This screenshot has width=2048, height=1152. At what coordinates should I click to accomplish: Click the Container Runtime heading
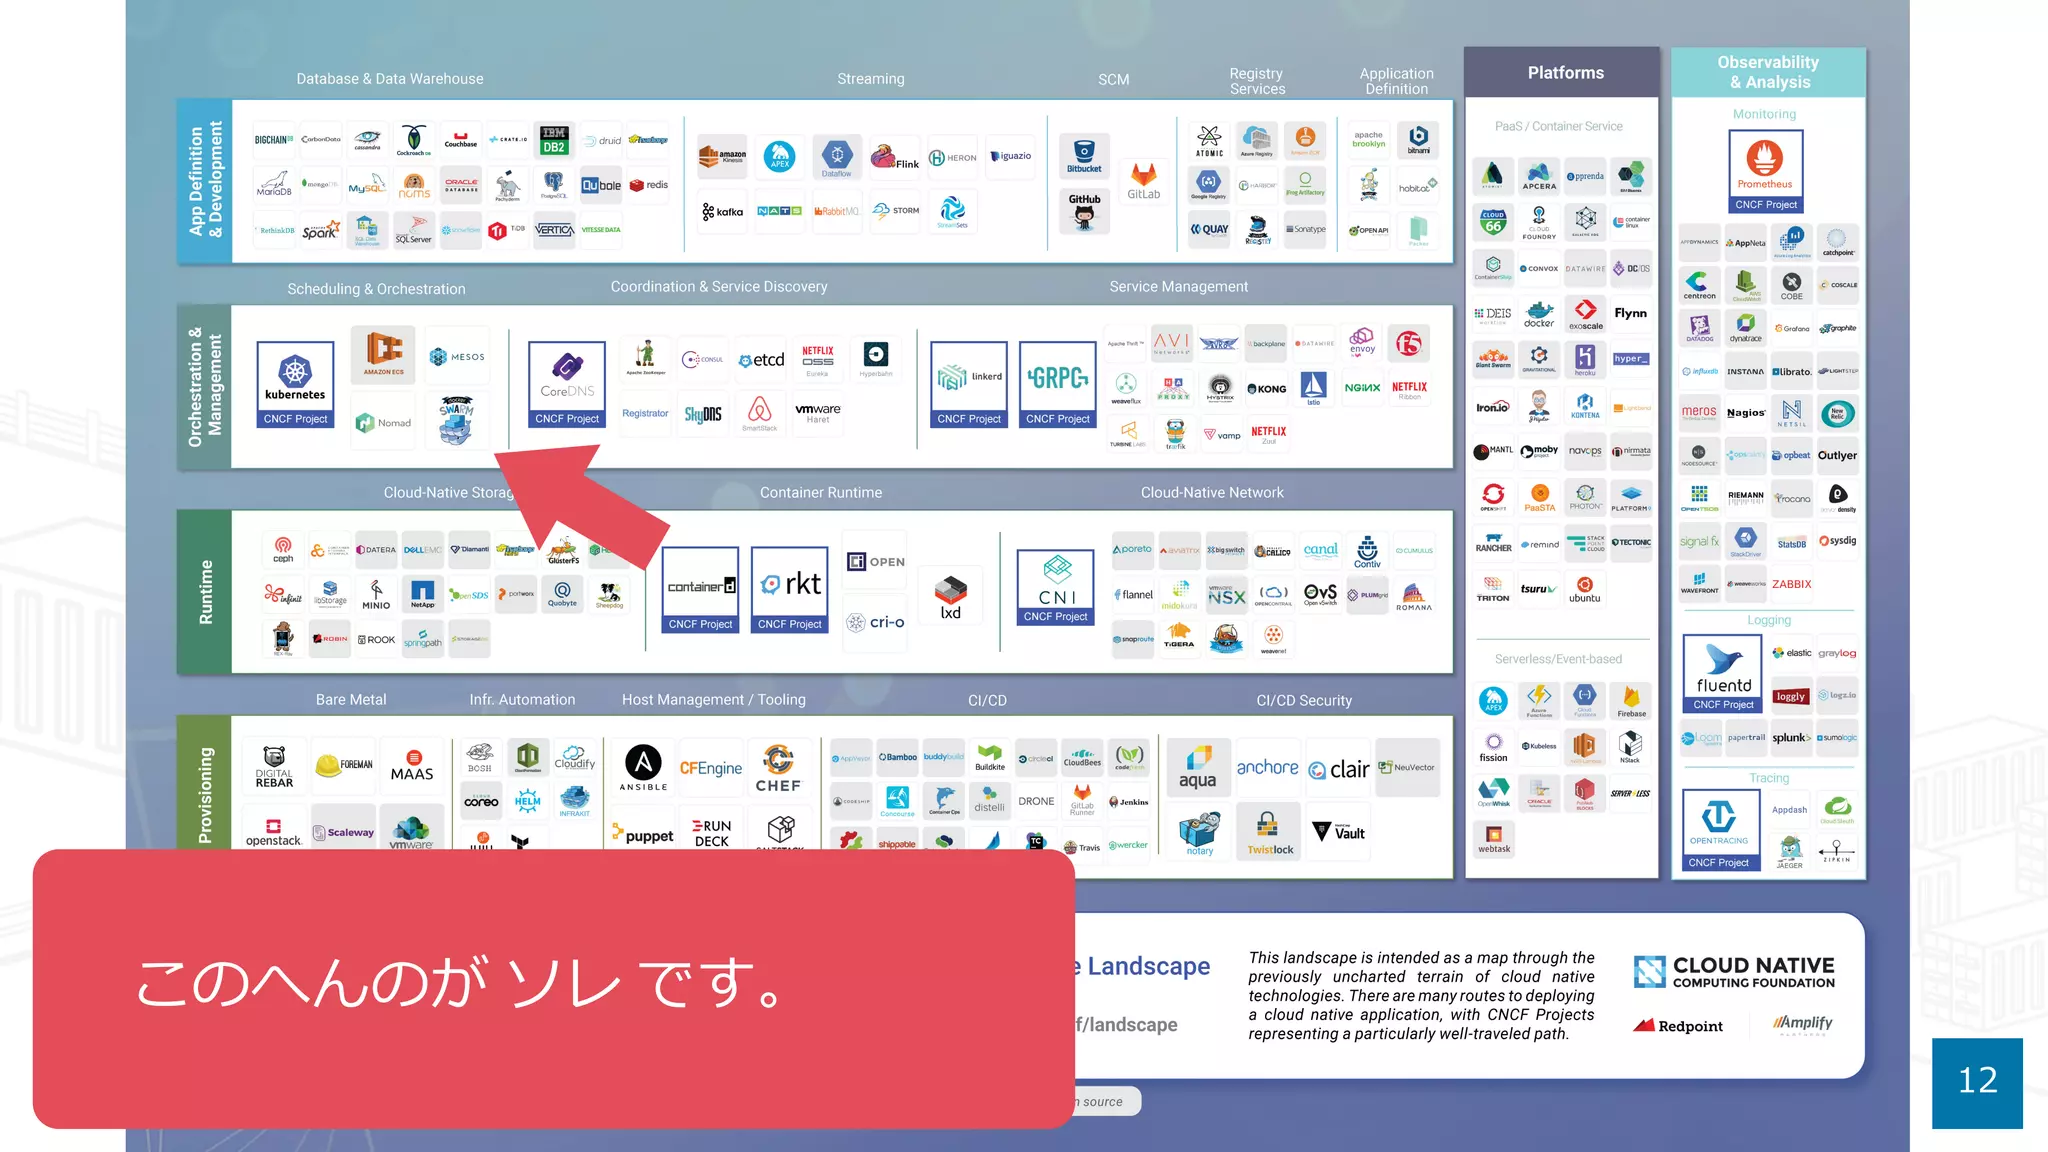[821, 493]
